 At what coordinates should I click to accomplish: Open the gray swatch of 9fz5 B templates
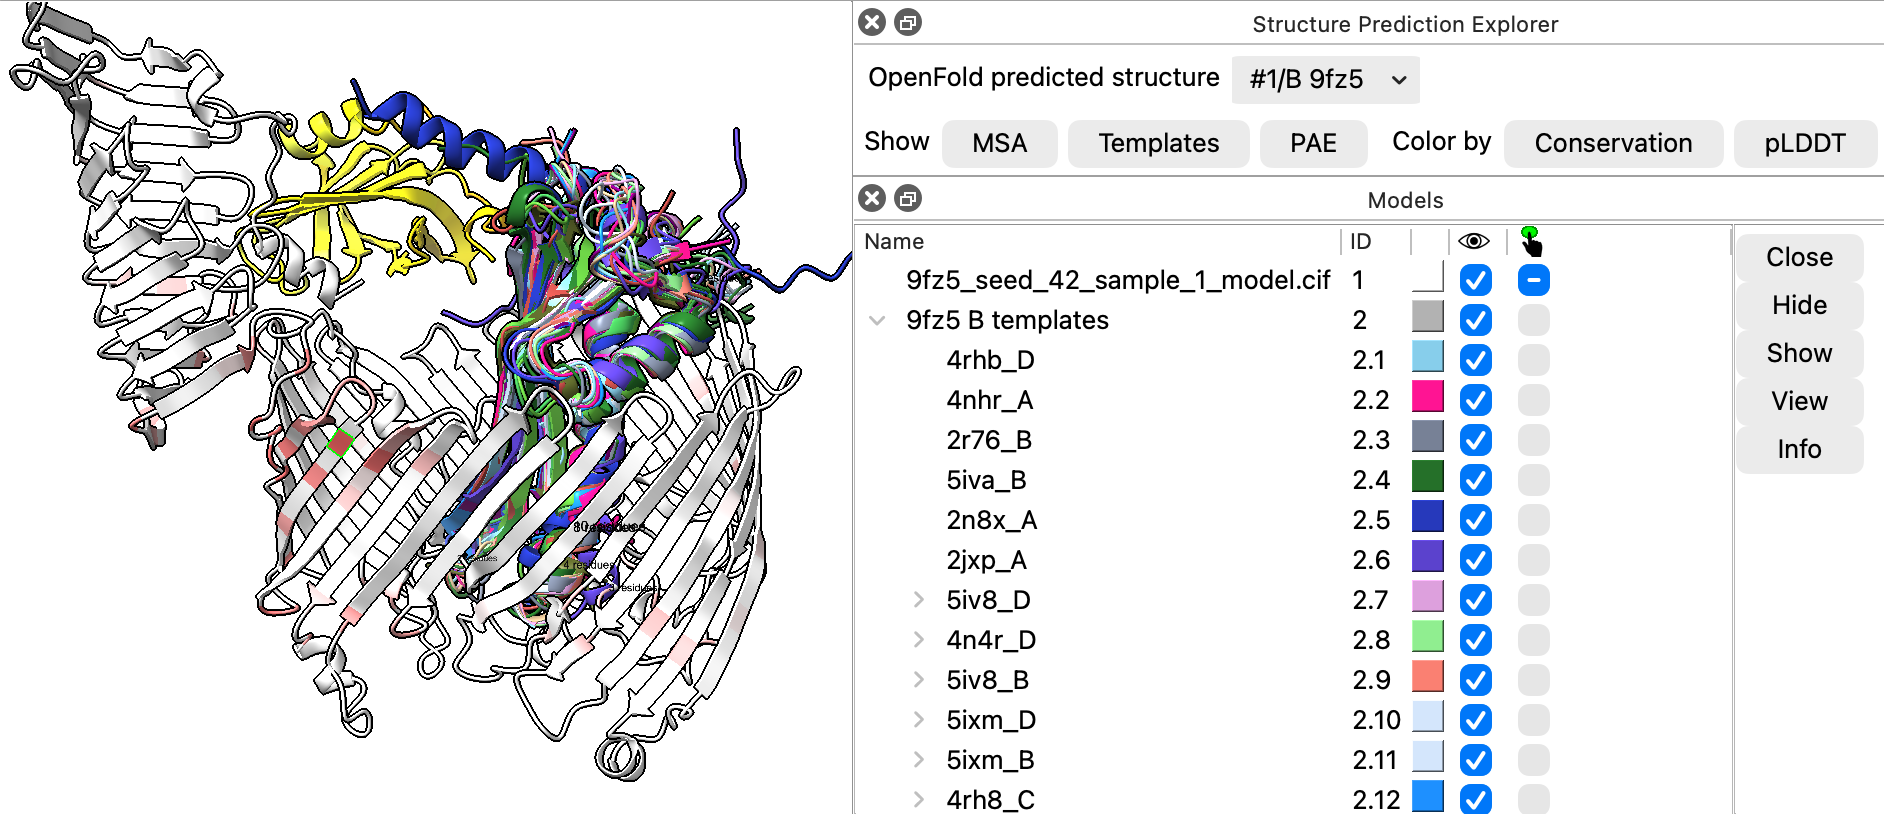point(1427,317)
